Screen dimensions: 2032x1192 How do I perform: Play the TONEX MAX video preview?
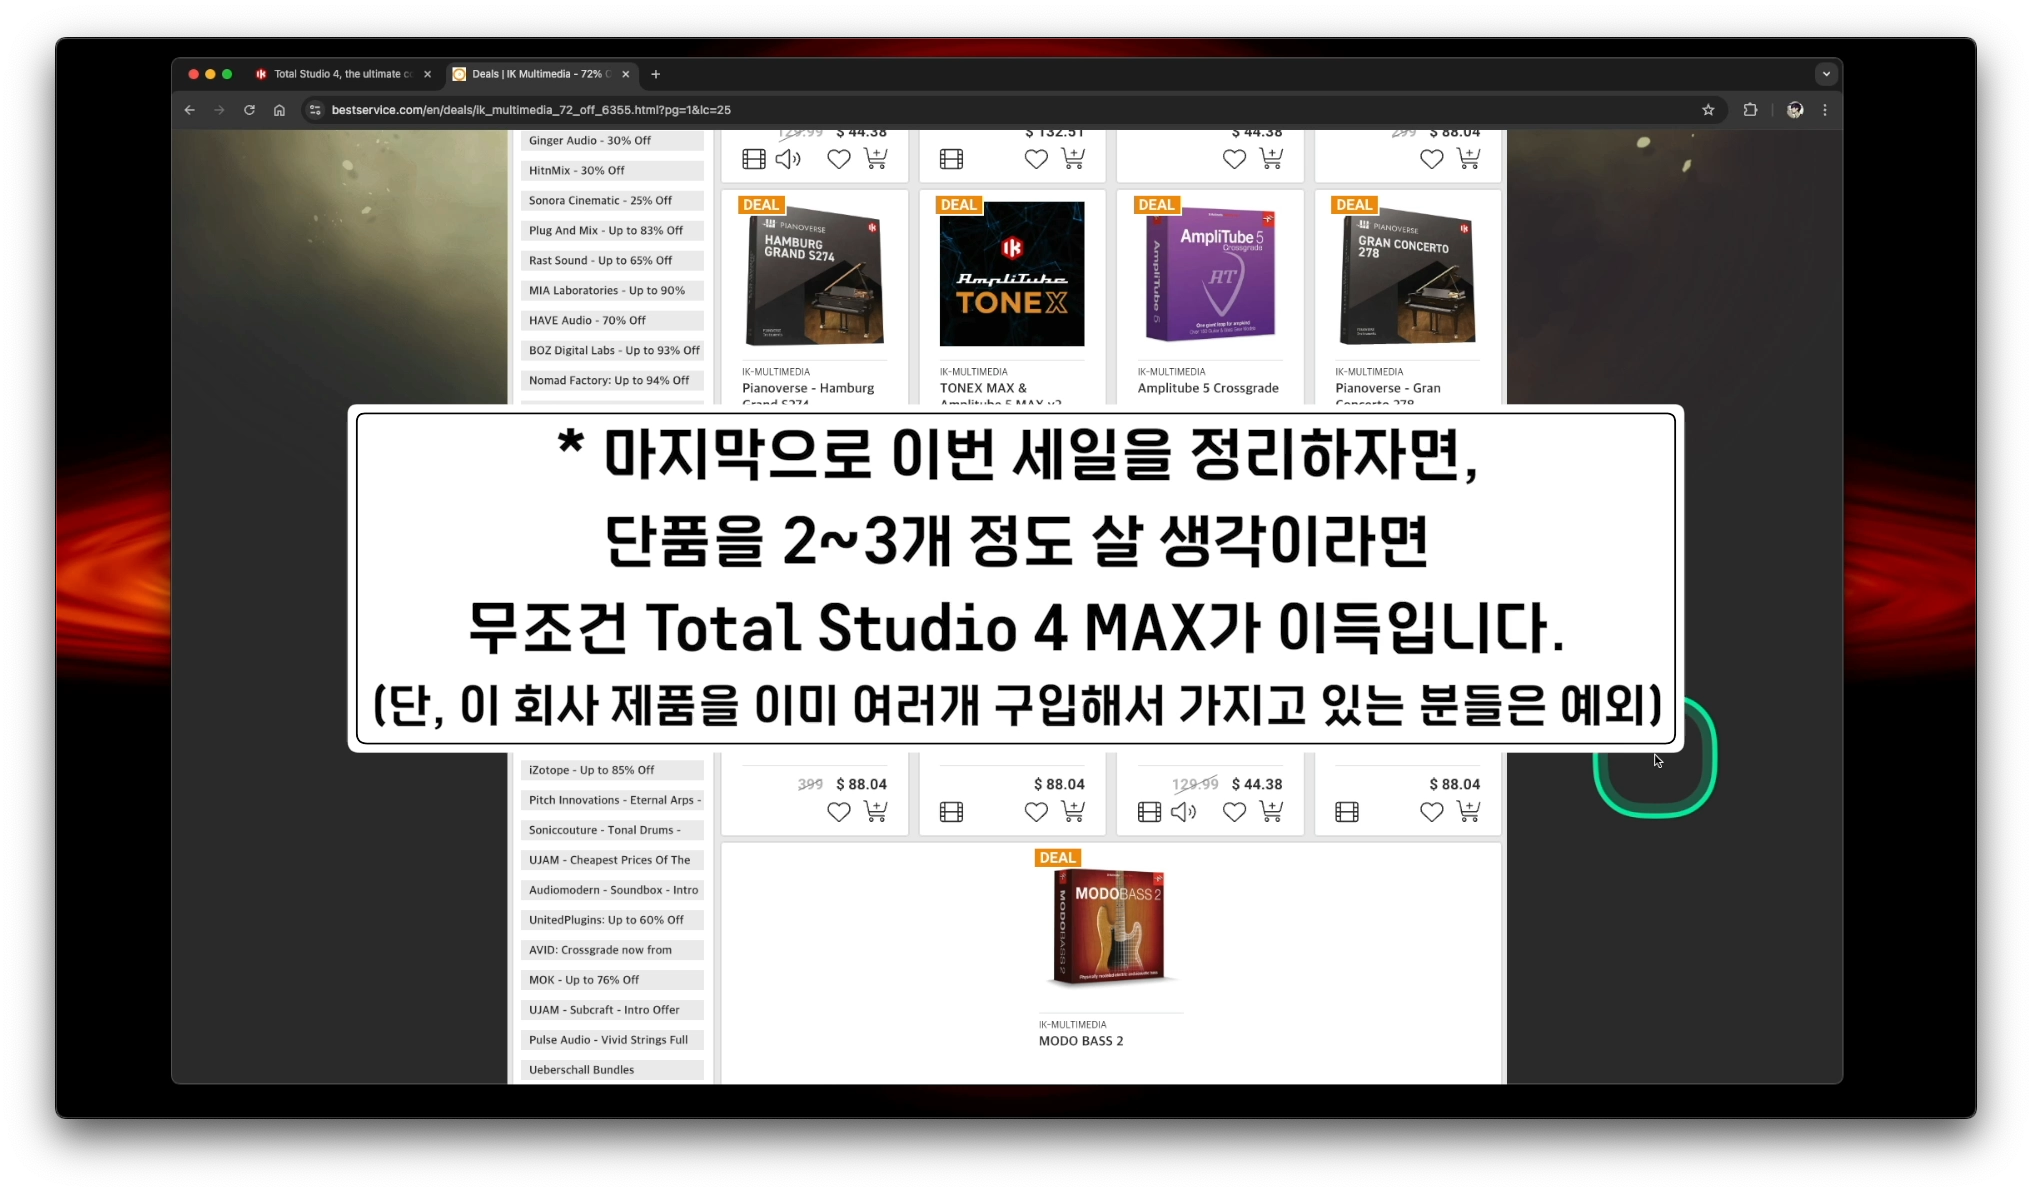click(952, 812)
